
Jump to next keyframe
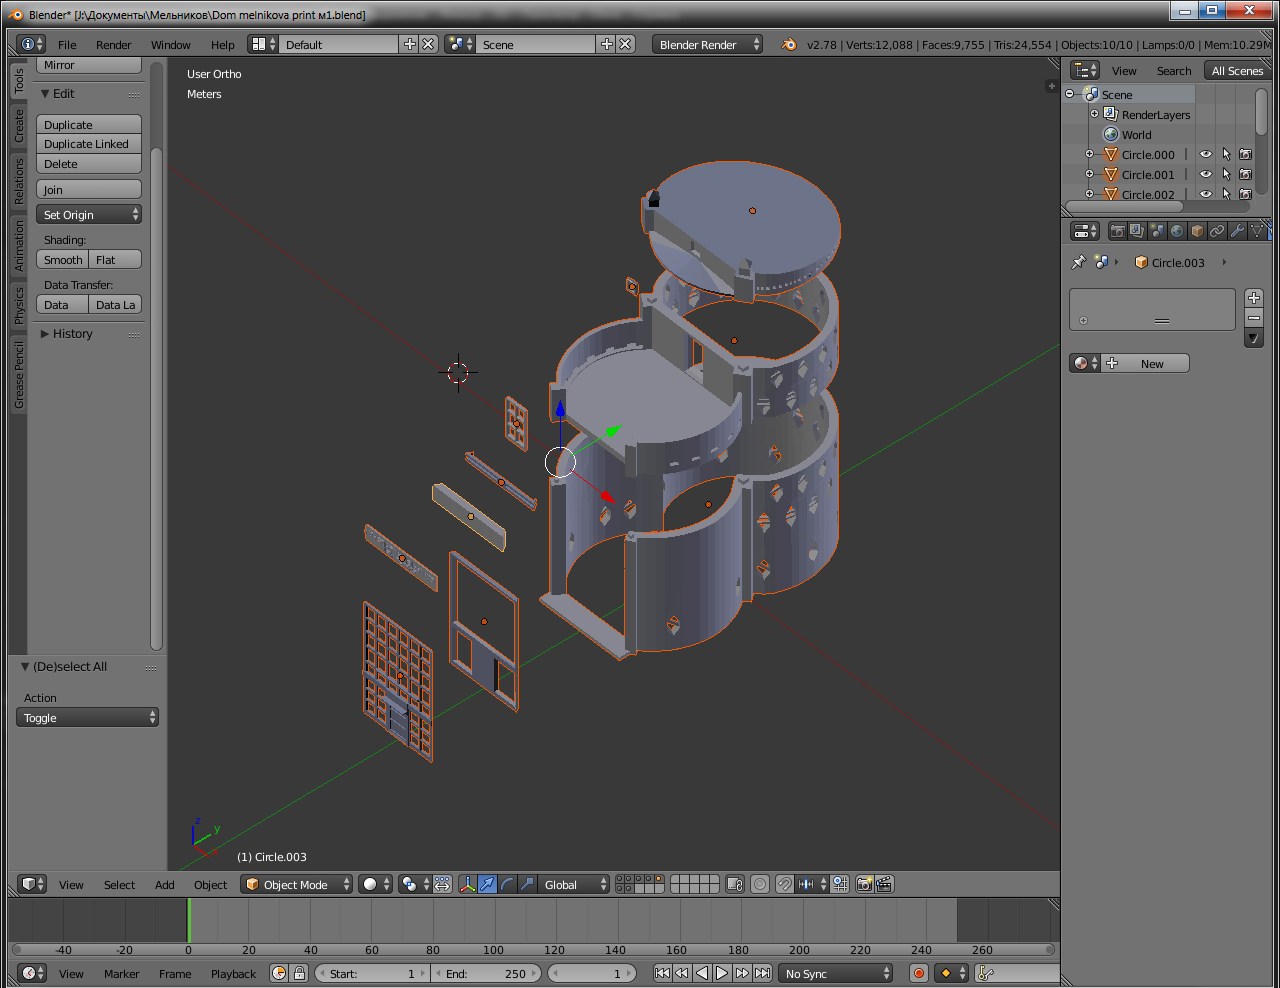[742, 973]
